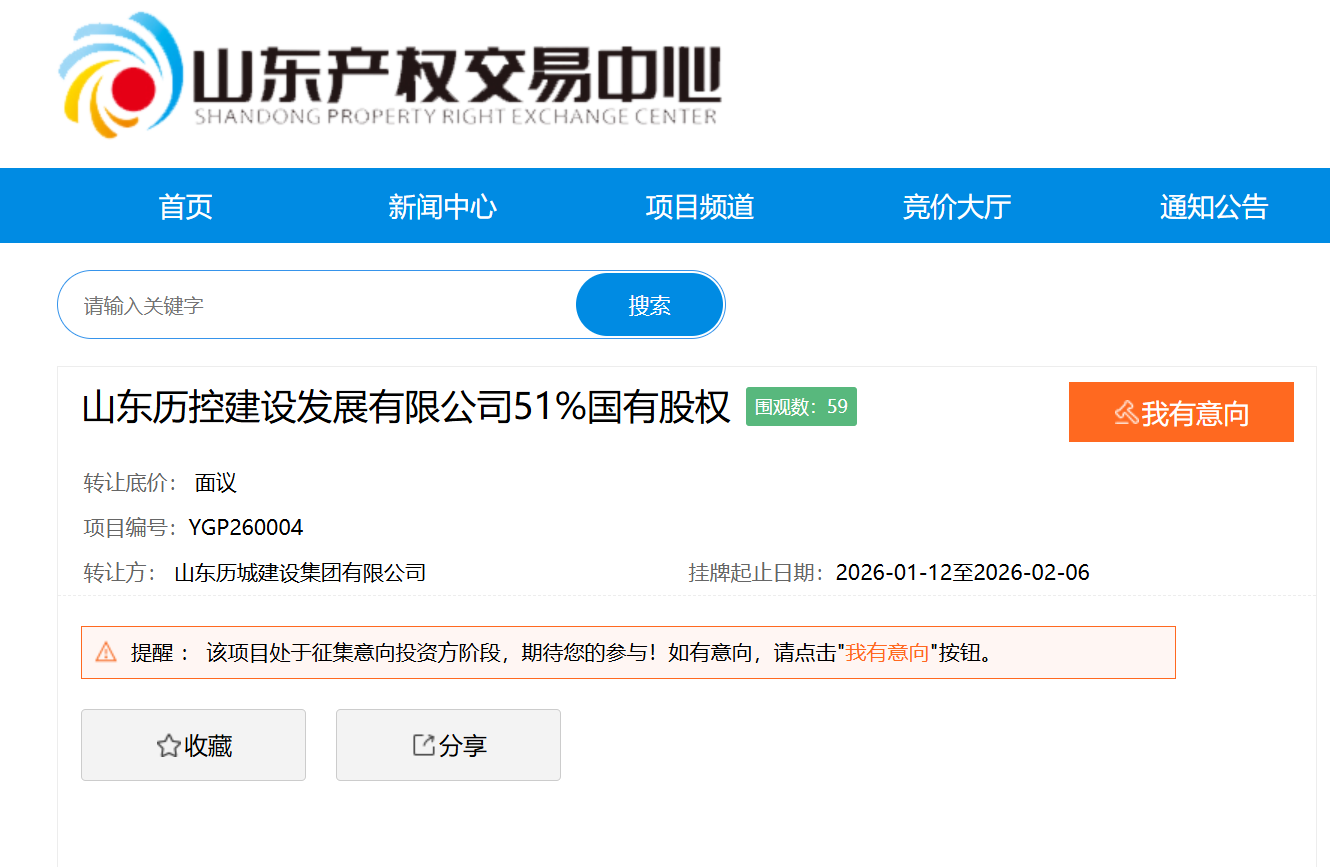This screenshot has height=867, width=1330.
Task: Focus the 请输入关键字 search field
Action: tap(320, 305)
